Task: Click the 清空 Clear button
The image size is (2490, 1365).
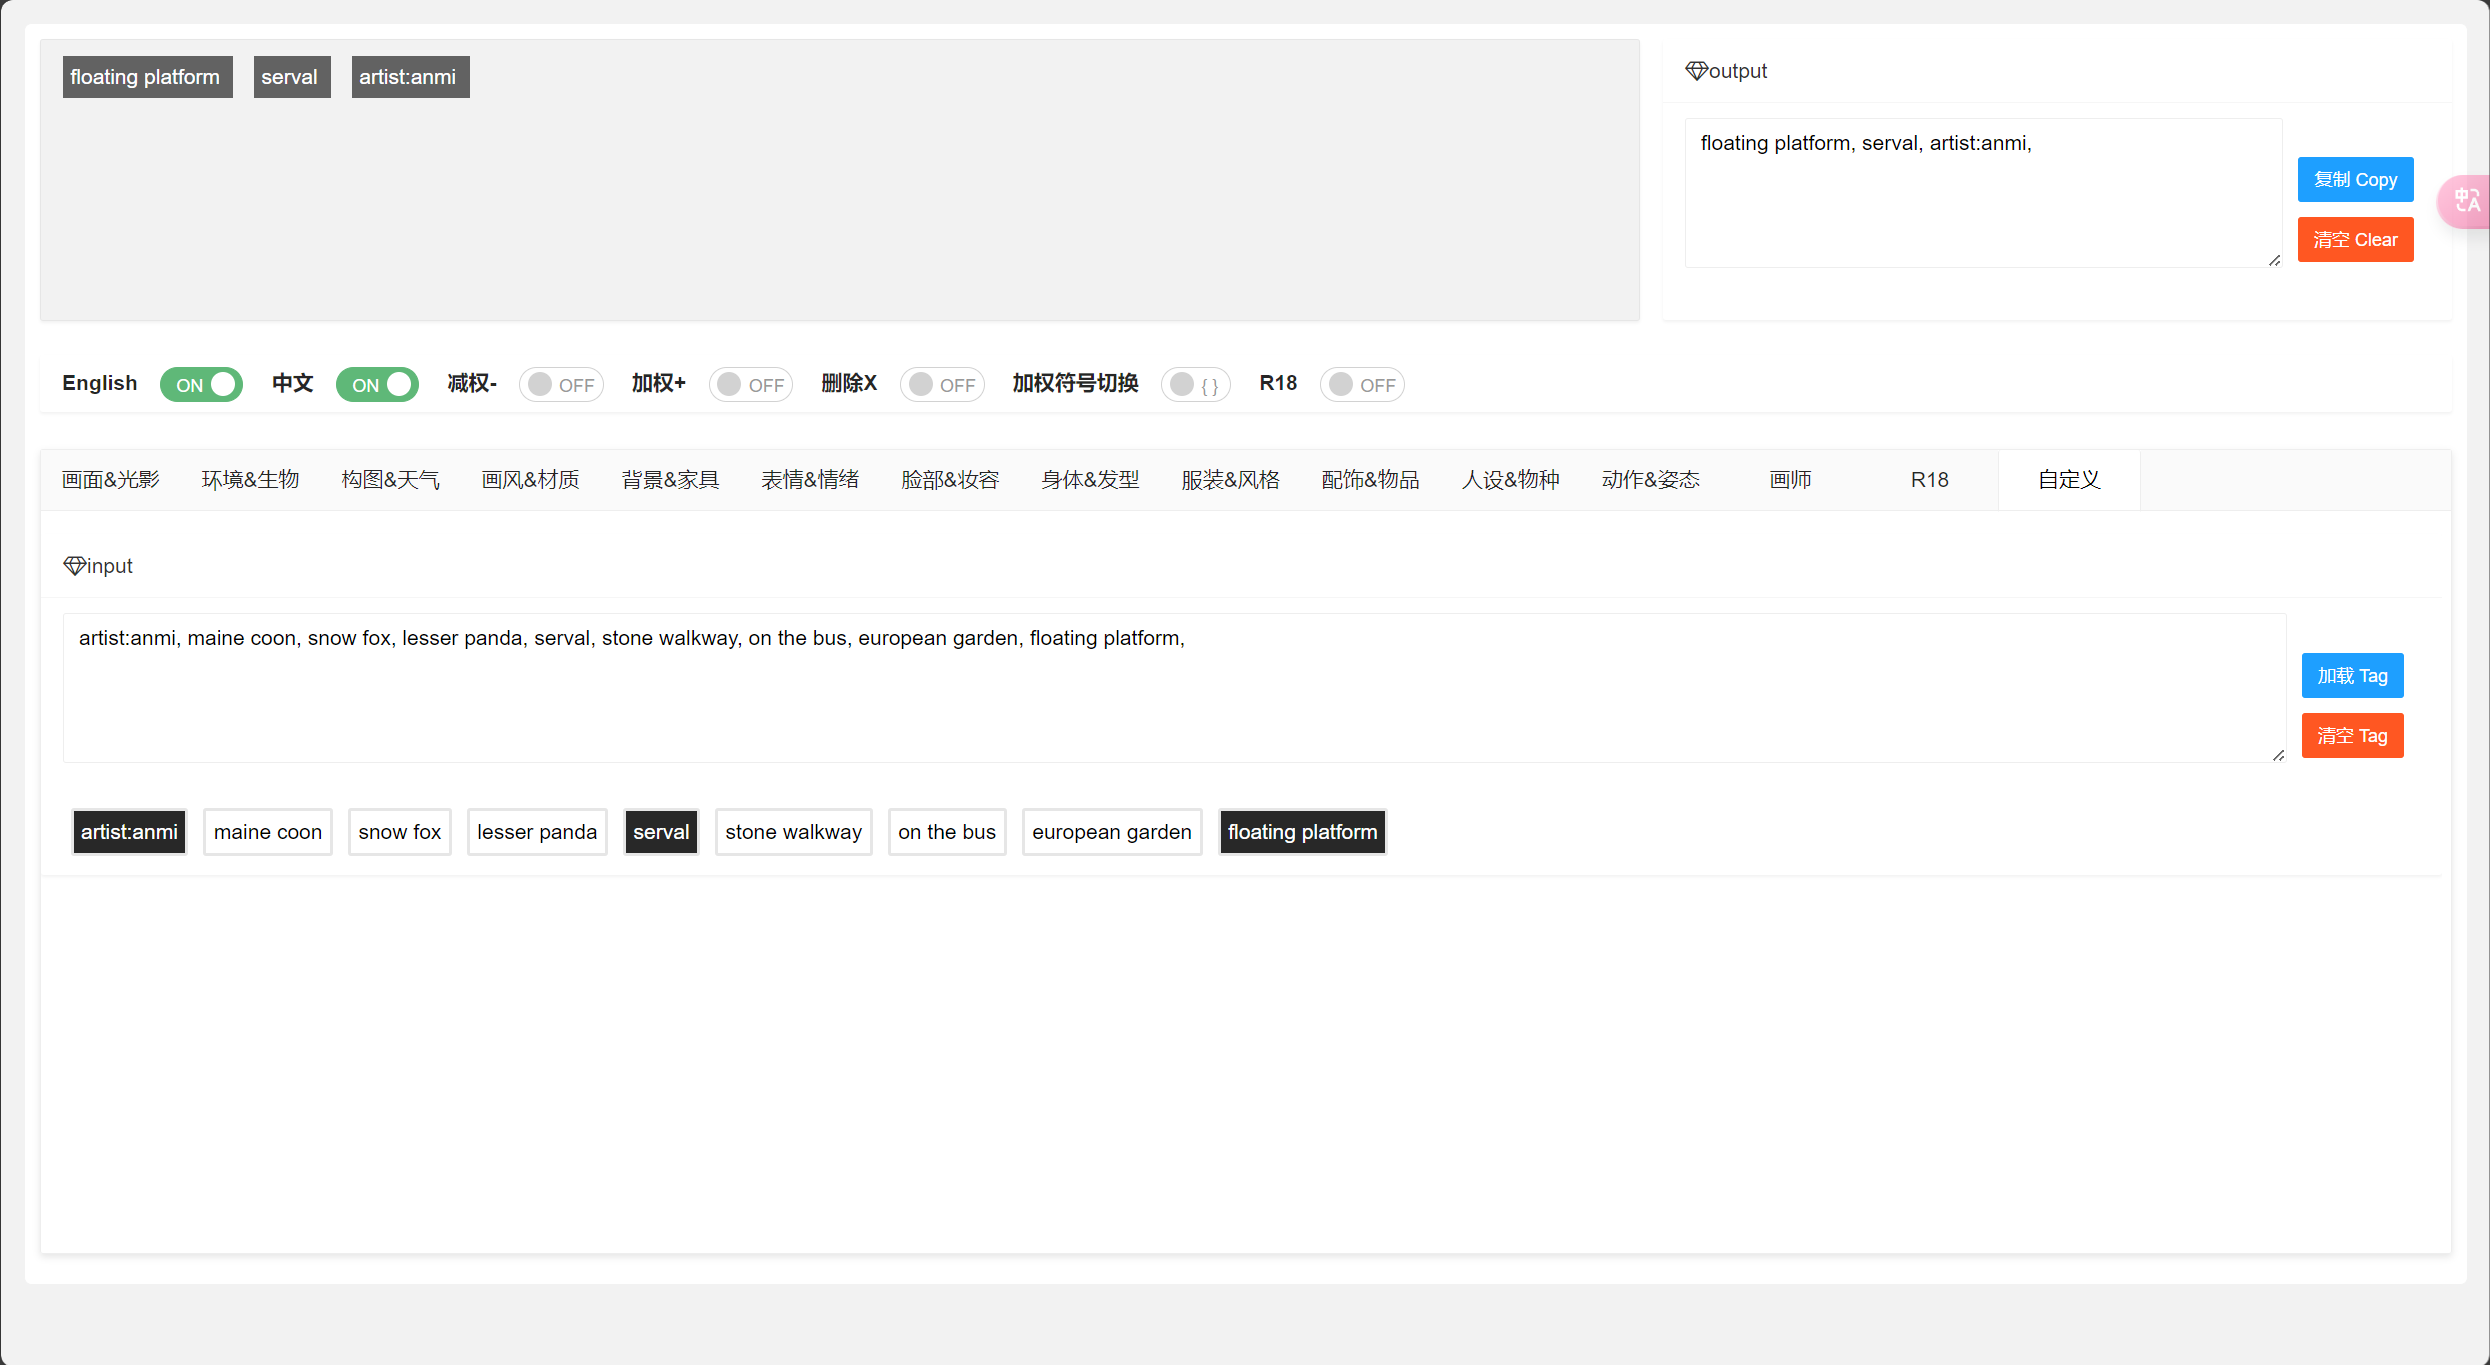Action: (2355, 240)
